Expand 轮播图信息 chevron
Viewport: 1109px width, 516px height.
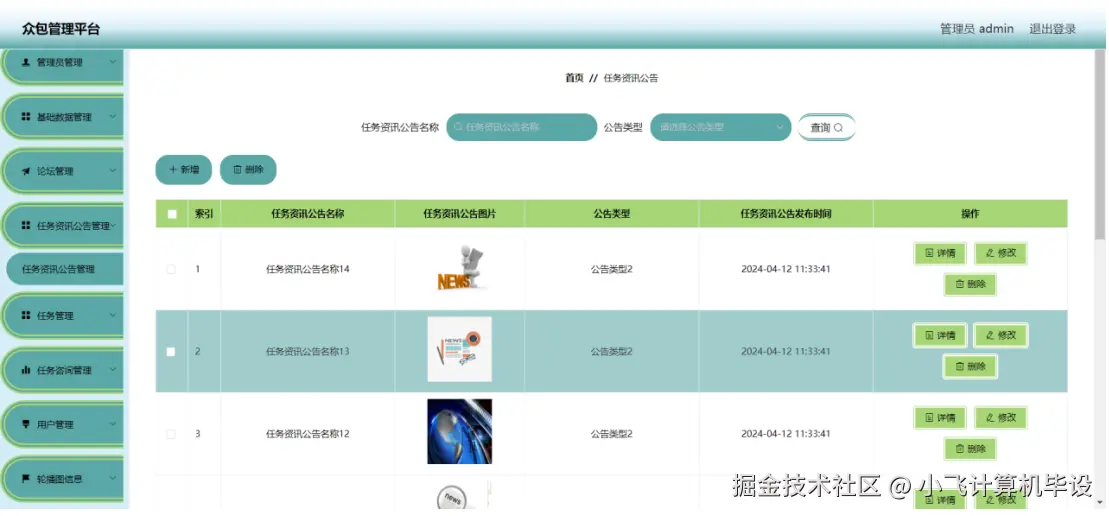pos(113,479)
